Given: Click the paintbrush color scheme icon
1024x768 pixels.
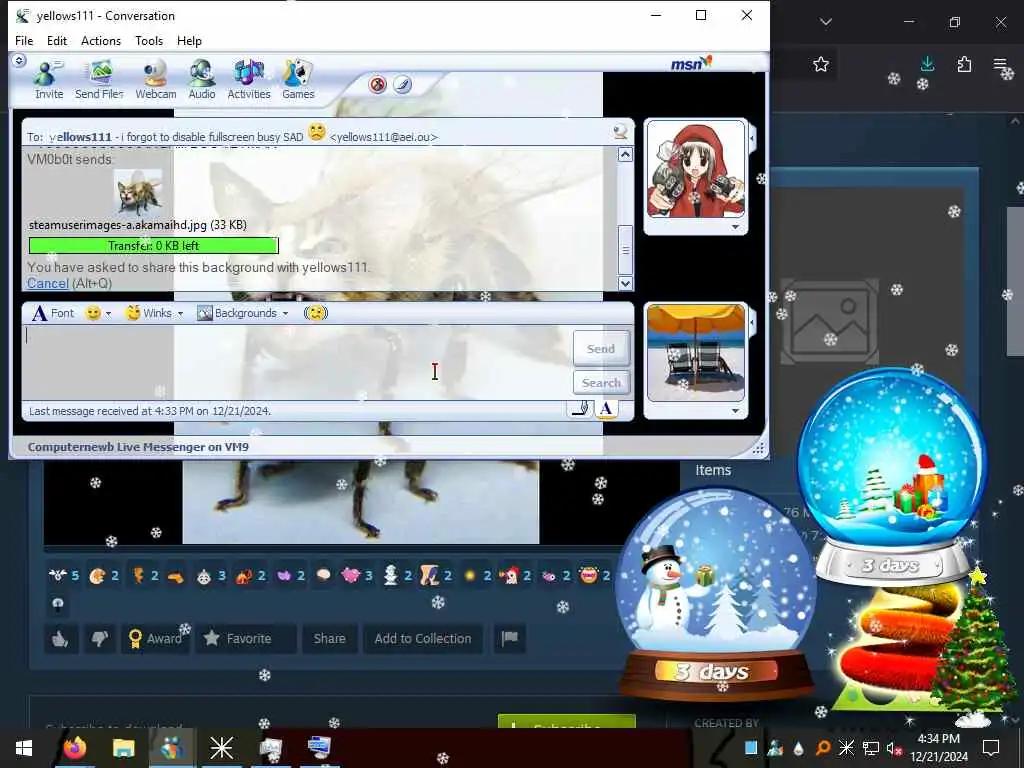Looking at the screenshot, I should point(402,84).
